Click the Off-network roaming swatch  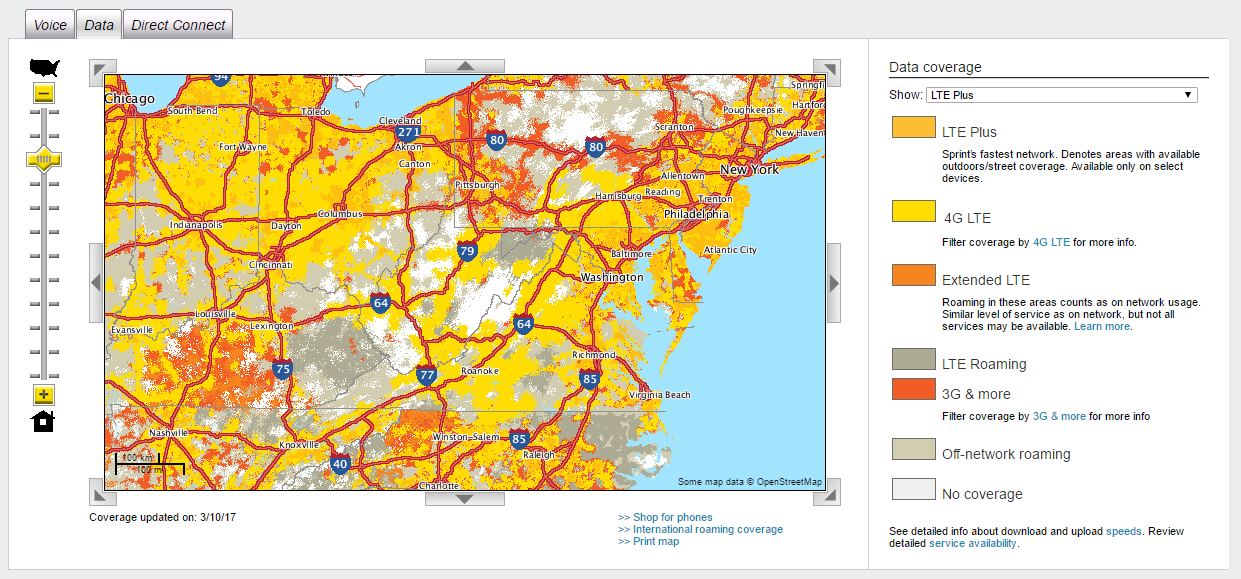pos(914,449)
